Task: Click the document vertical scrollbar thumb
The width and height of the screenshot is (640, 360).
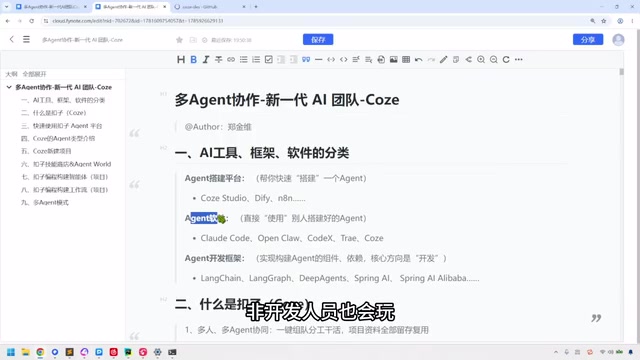Action: coord(622,72)
